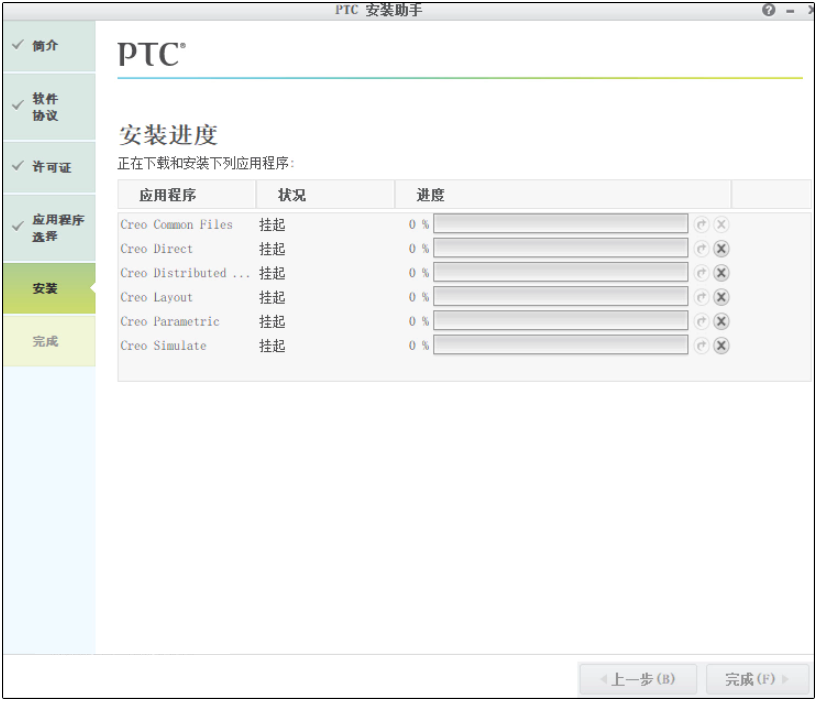Open the 许可证 step in sidebar
This screenshot has width=818, height=703.
[50, 167]
